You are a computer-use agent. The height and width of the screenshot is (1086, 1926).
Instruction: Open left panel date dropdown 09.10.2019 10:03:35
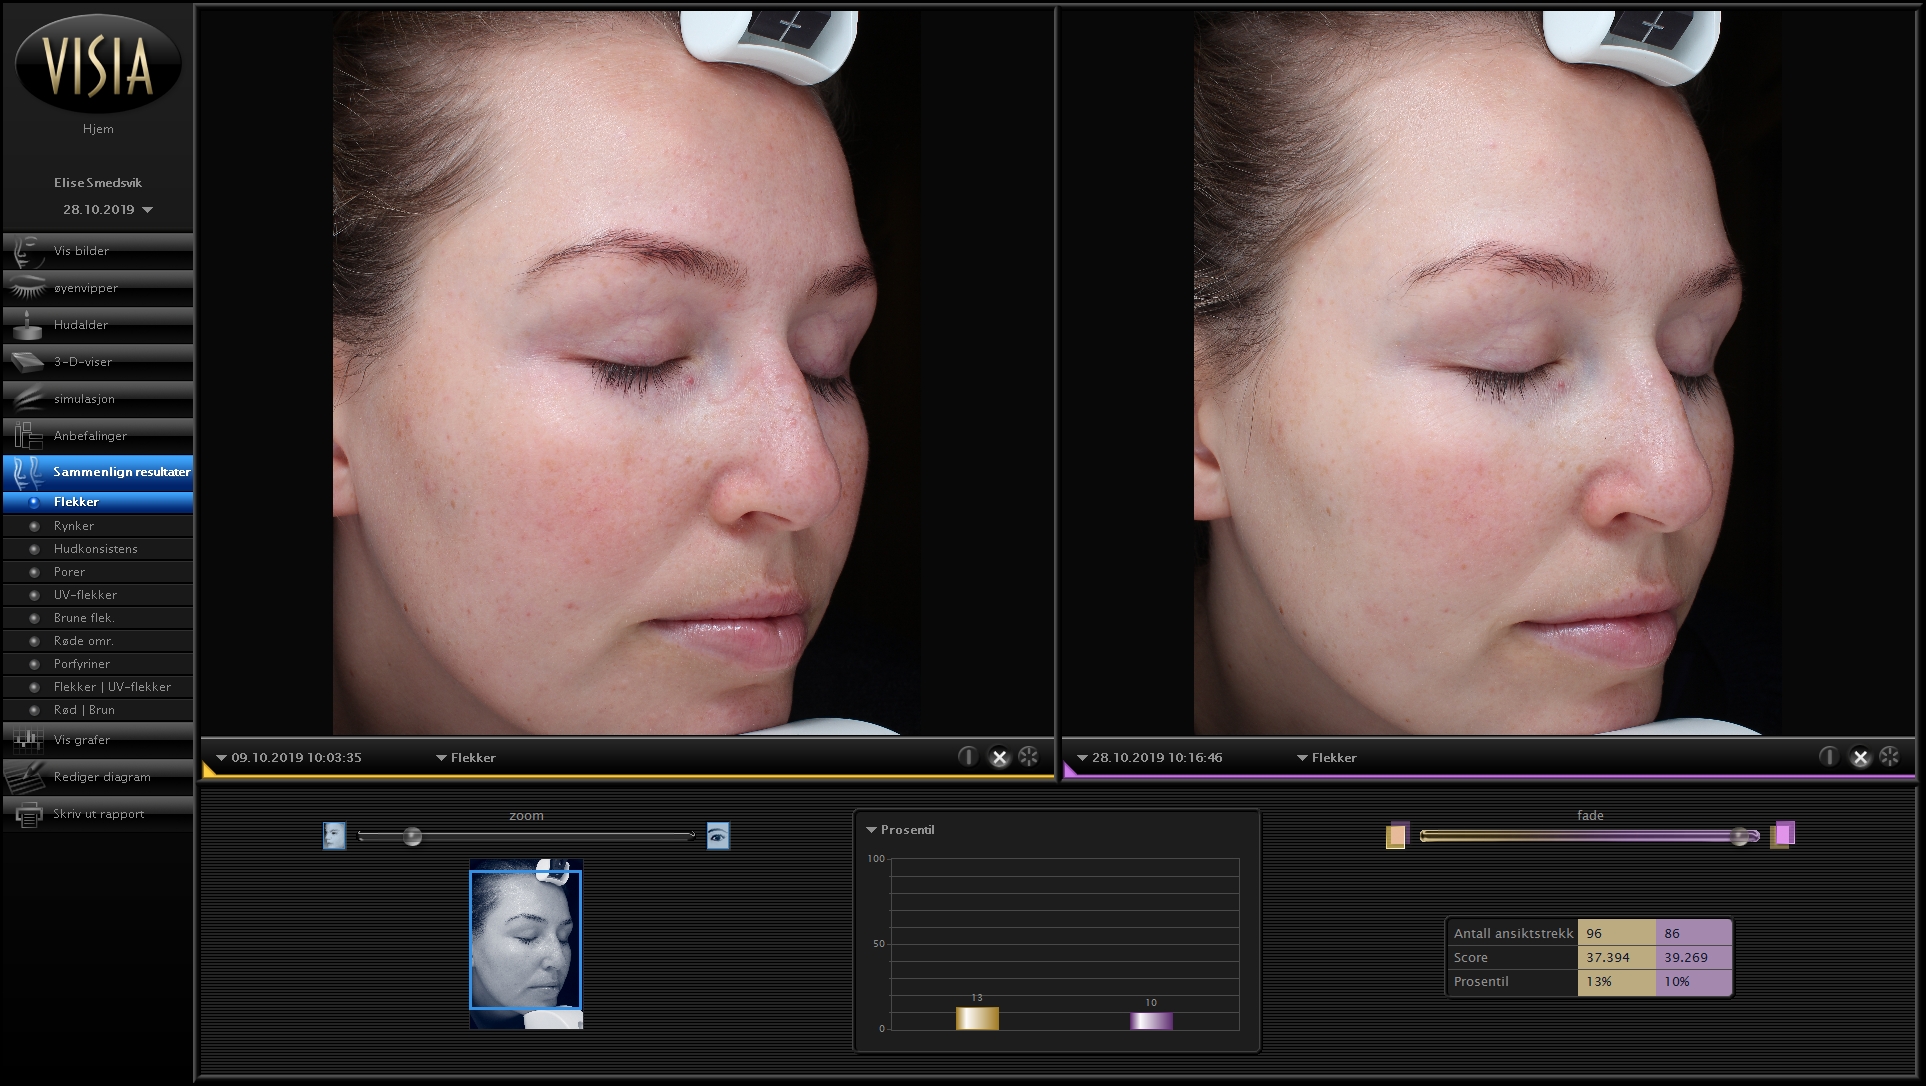pos(289,758)
